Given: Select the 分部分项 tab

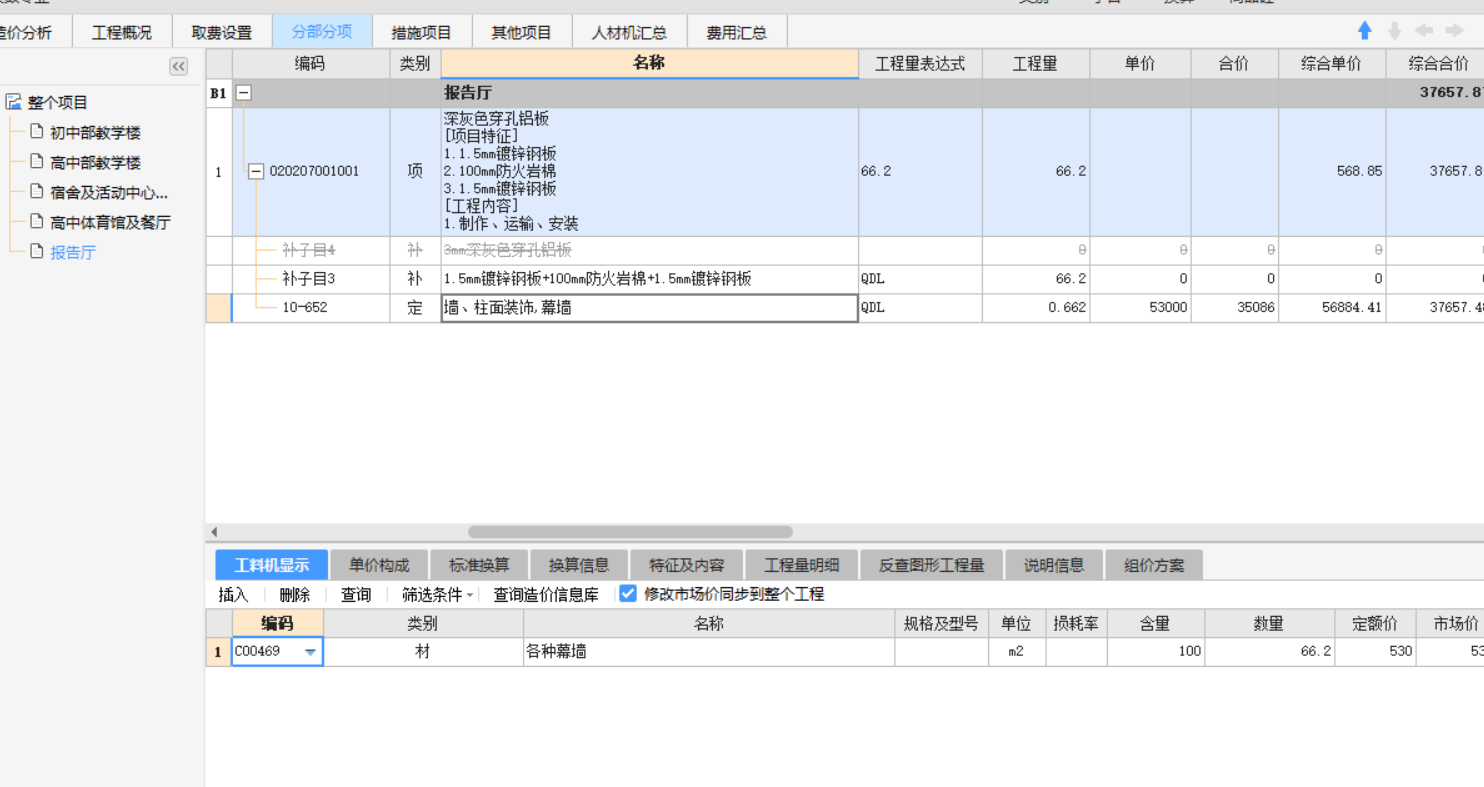Looking at the screenshot, I should coord(322,32).
